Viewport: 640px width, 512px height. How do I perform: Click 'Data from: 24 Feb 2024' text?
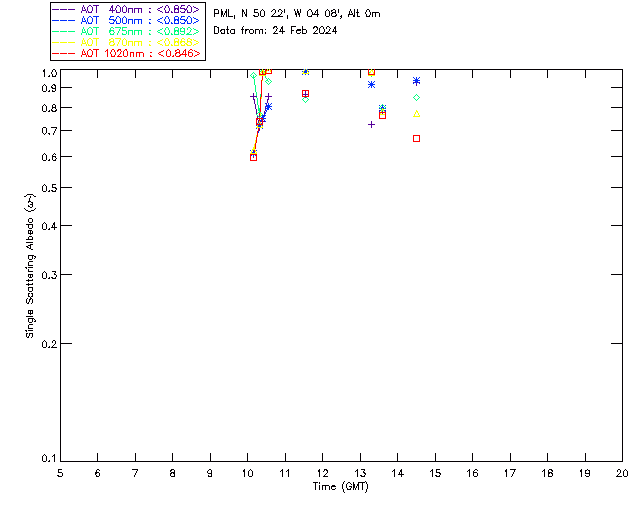(275, 30)
